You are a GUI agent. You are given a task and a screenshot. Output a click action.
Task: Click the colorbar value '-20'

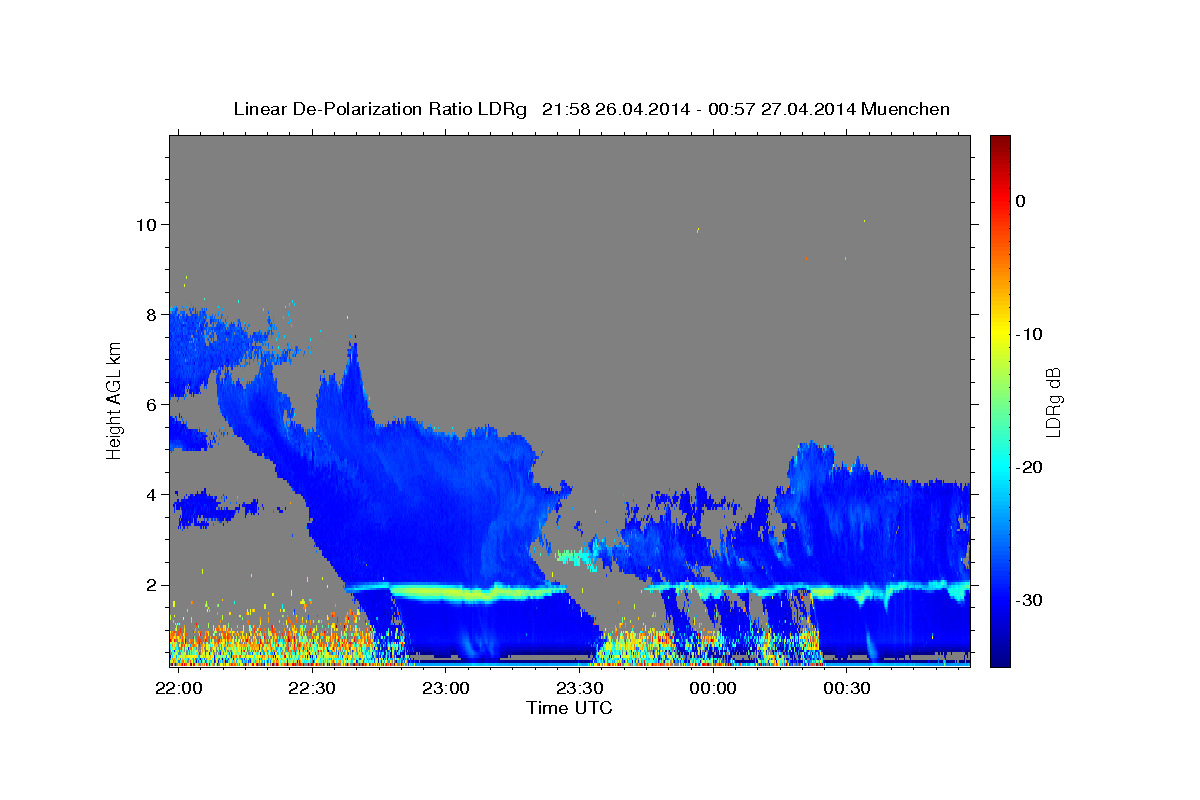[x=1029, y=467]
